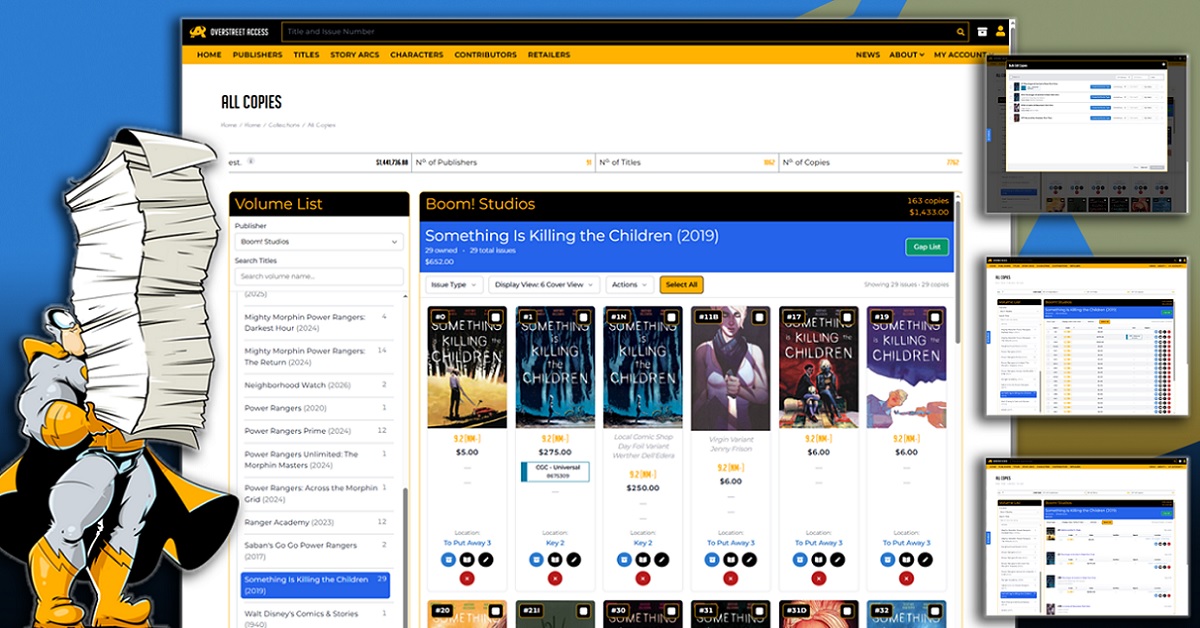This screenshot has width=1200, height=628.
Task: Click blue collection icon under issue #11B
Action: (712, 558)
